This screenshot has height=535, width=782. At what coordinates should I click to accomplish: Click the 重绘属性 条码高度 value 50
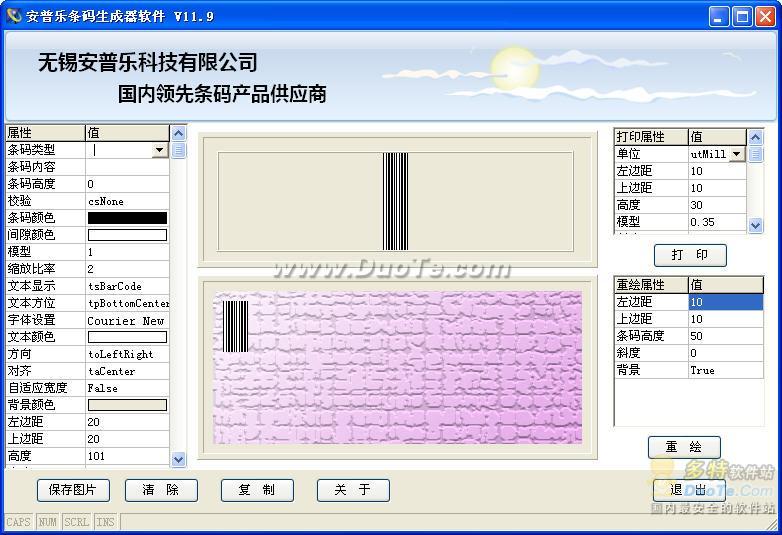click(726, 336)
